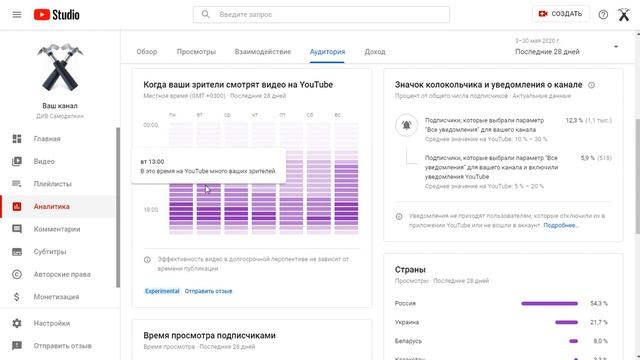Click the Ваш канал label
This screenshot has width=640, height=360.
[60, 106]
